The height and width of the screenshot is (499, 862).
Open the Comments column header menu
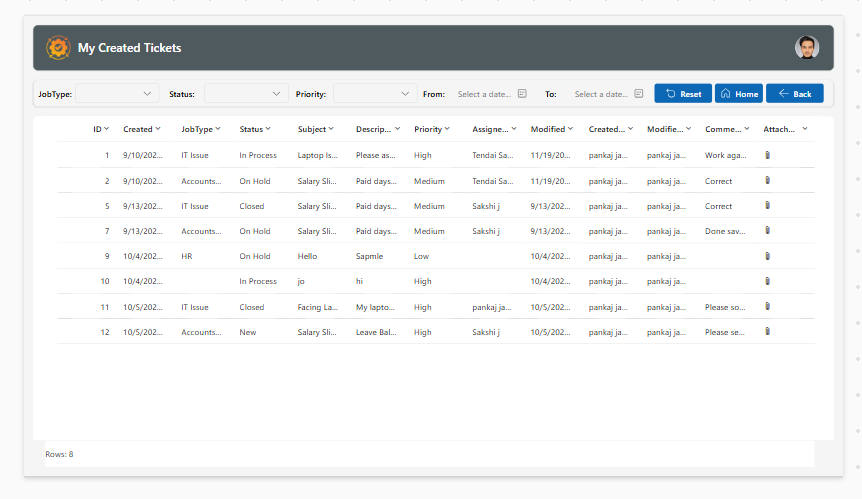point(747,129)
